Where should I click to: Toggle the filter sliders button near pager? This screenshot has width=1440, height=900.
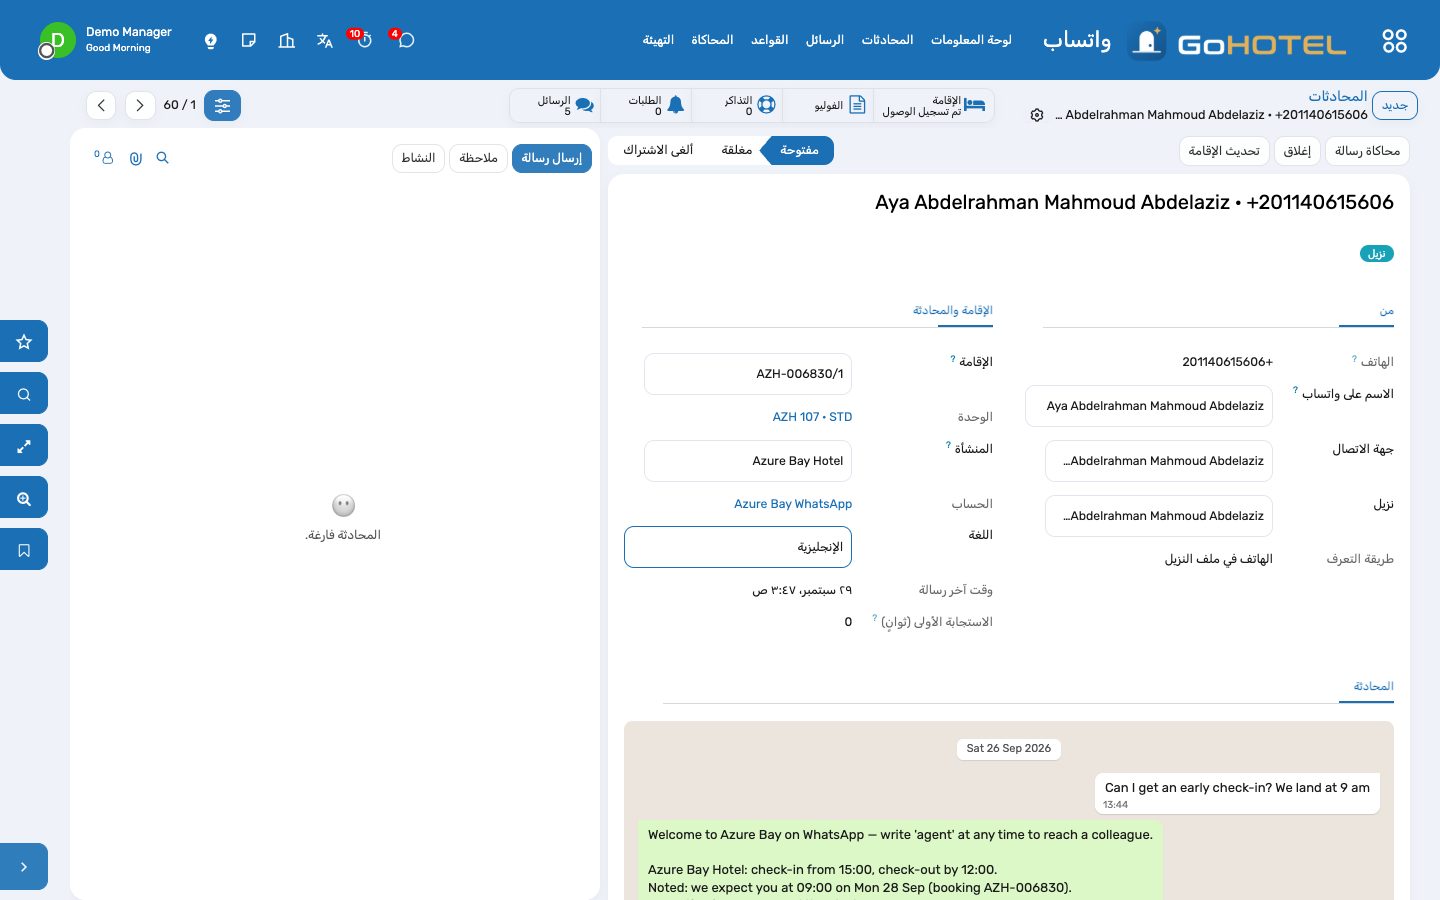(x=222, y=105)
